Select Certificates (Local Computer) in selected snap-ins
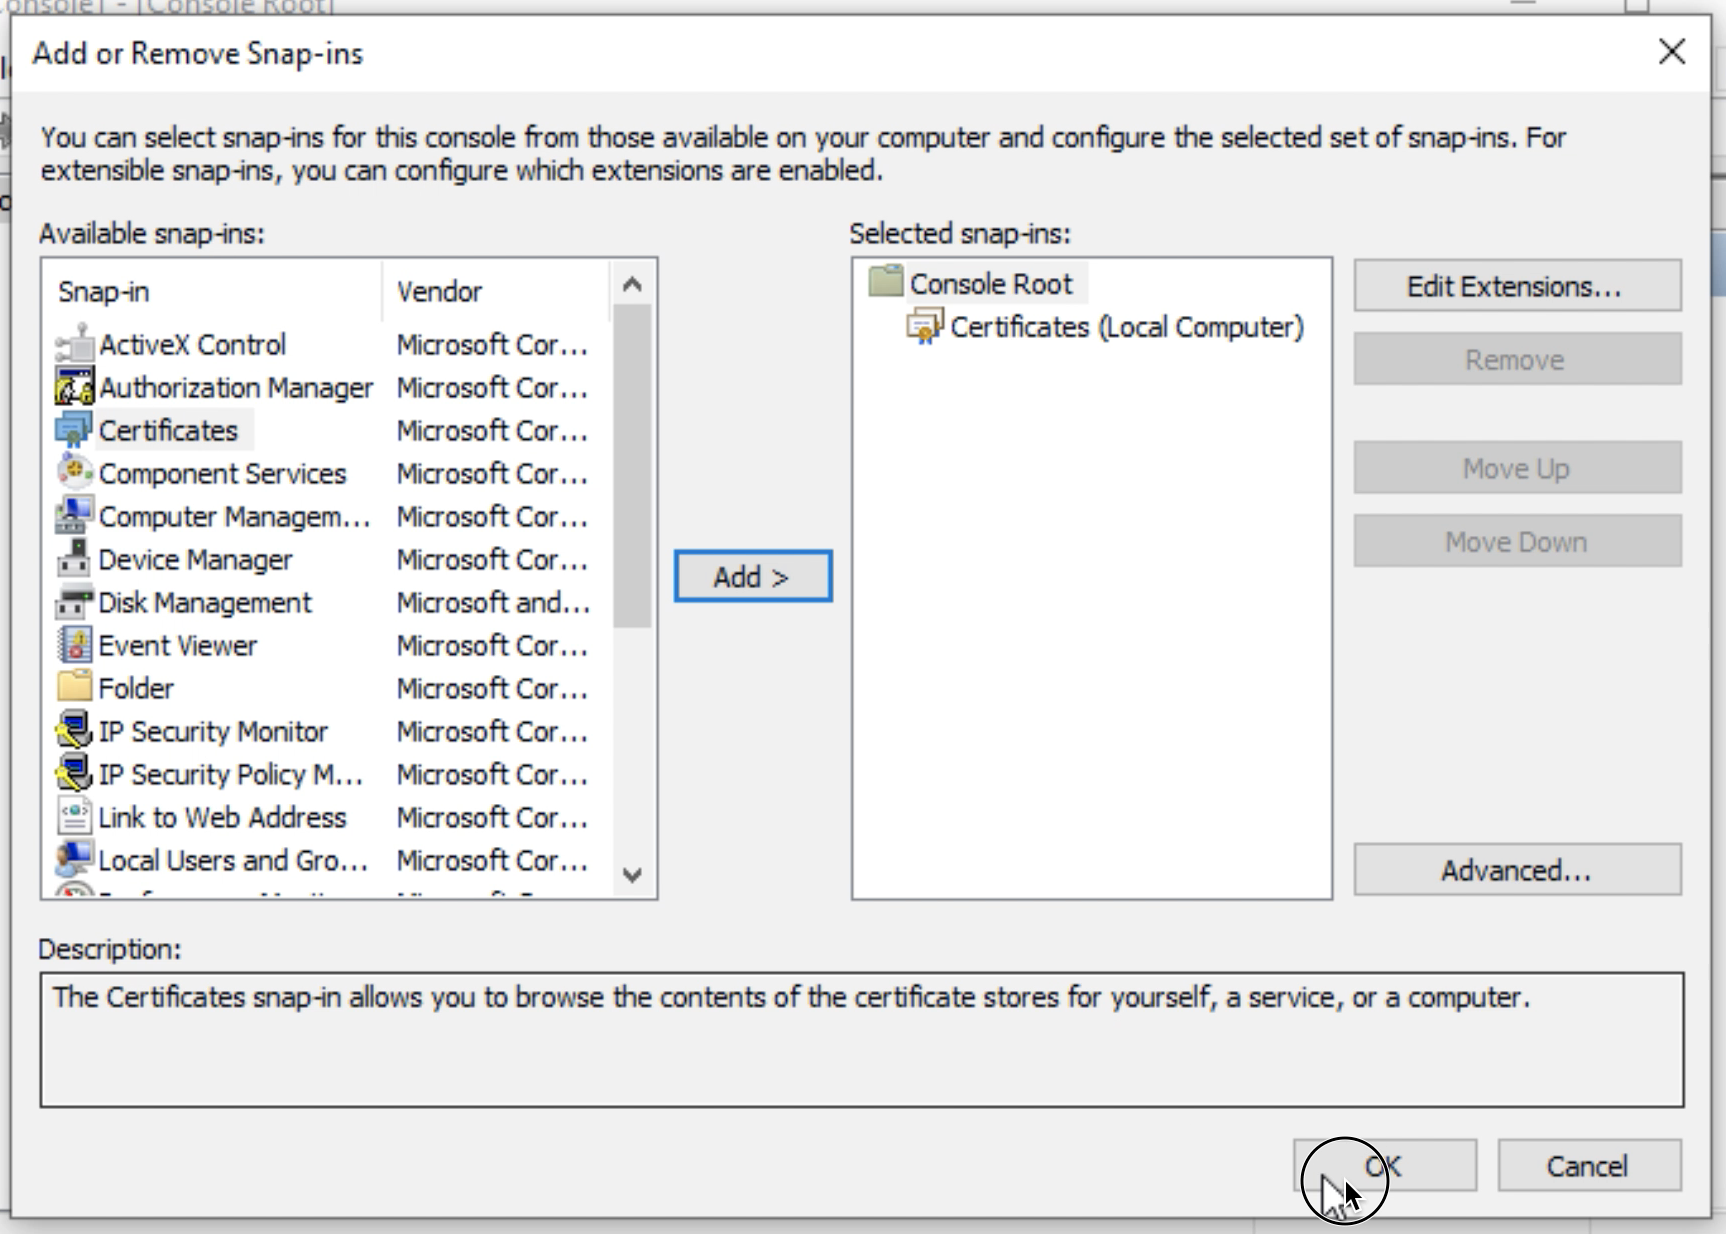 [x=1126, y=328]
